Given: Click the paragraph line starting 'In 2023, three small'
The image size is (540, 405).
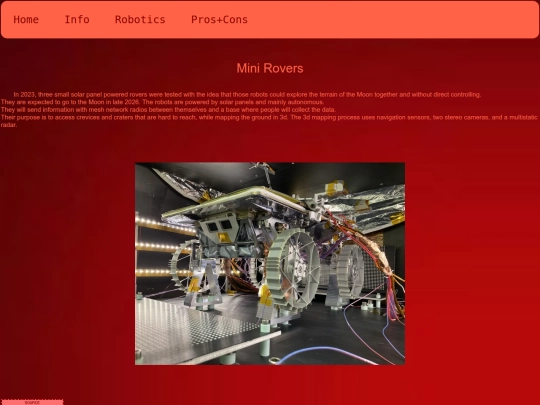Looking at the screenshot, I should click(247, 95).
